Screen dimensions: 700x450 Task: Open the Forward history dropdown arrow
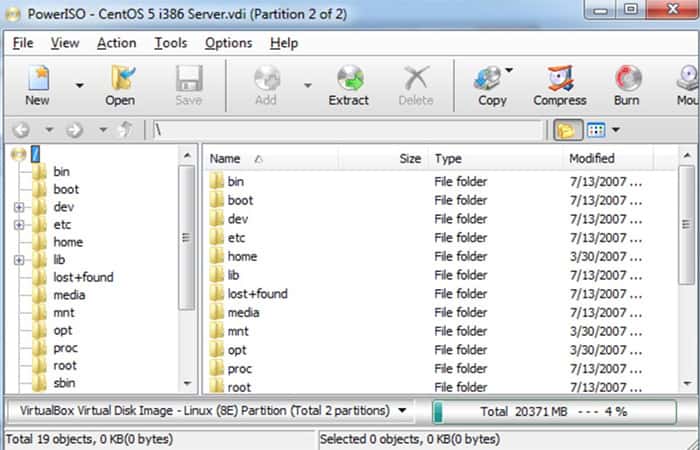click(x=103, y=130)
